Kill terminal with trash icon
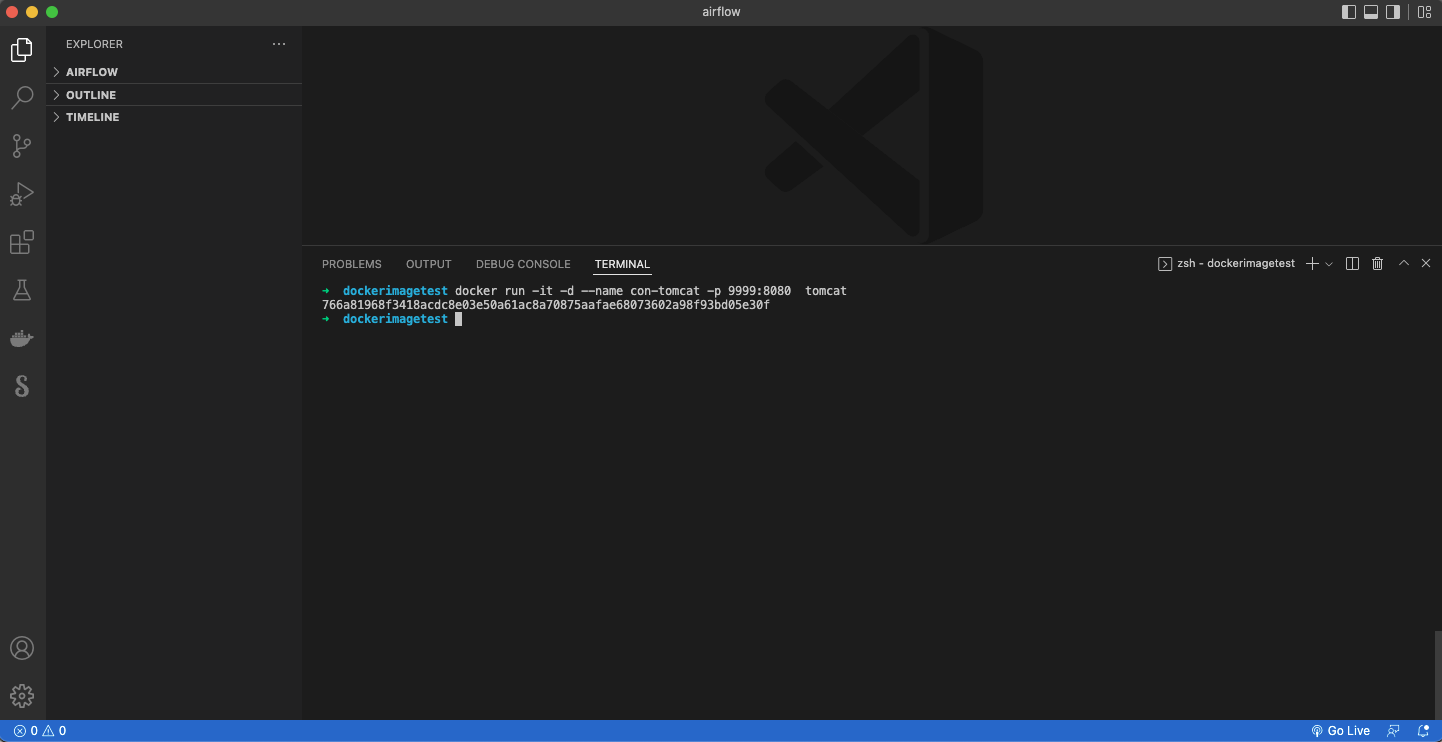Image resolution: width=1442 pixels, height=742 pixels. point(1377,264)
